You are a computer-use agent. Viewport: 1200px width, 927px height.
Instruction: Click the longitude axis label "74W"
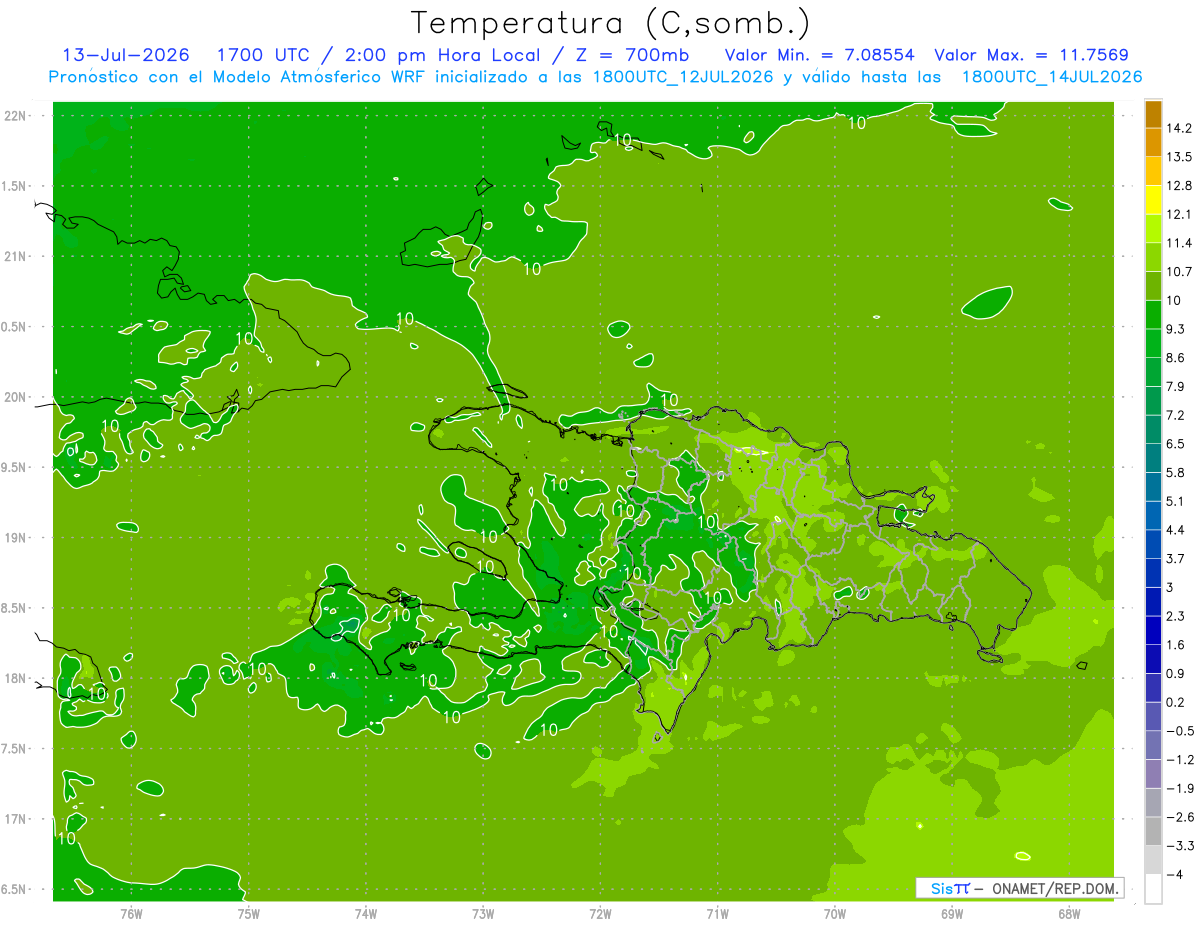tap(366, 914)
